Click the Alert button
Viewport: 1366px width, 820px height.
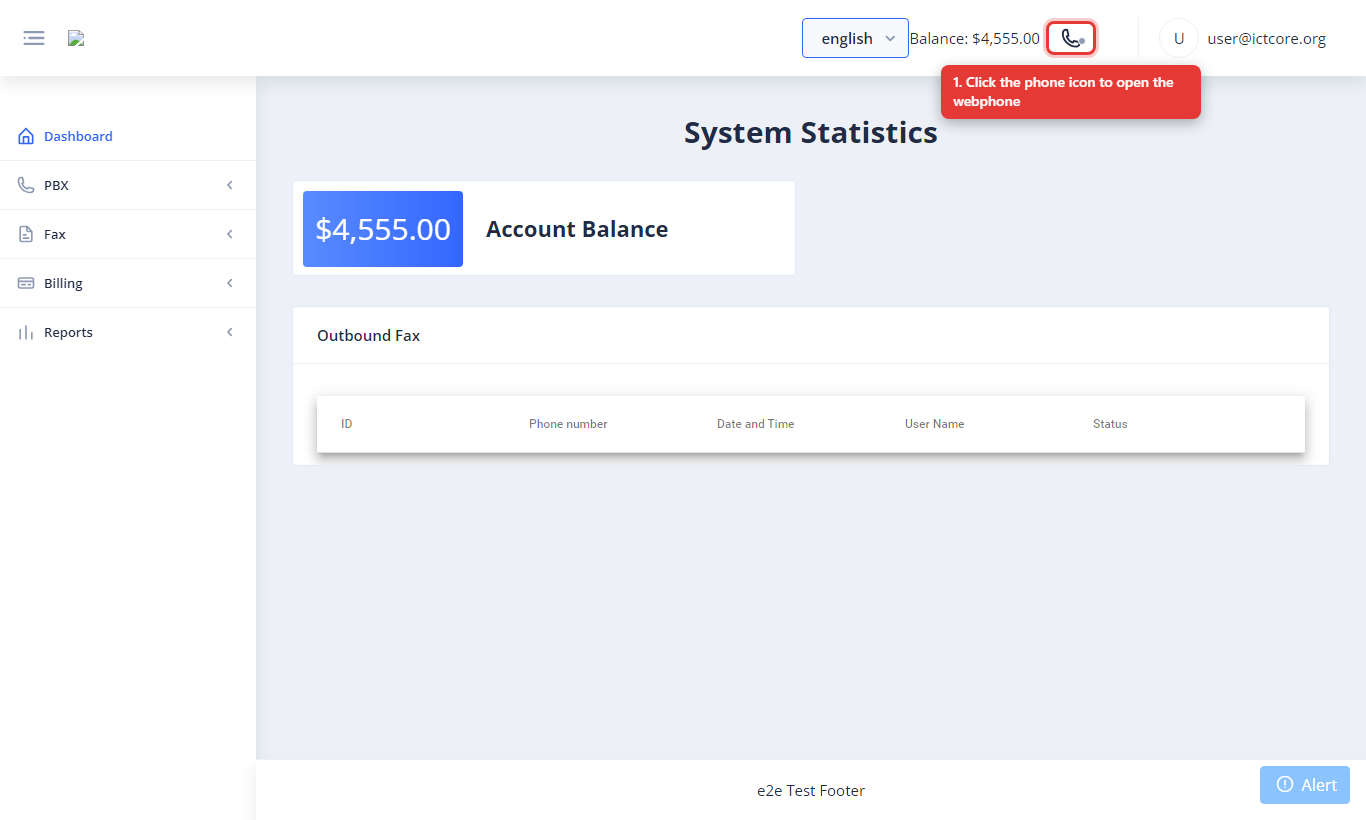click(1305, 785)
